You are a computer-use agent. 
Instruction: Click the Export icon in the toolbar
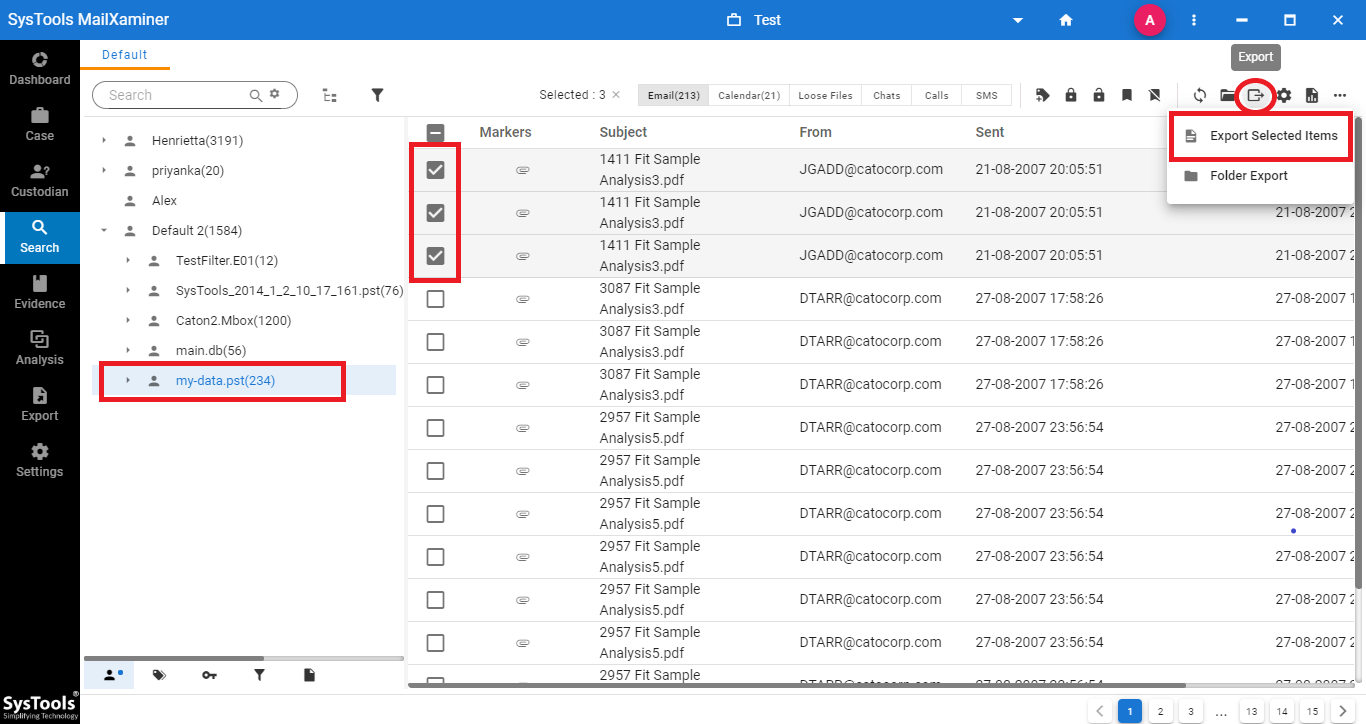click(x=1255, y=96)
